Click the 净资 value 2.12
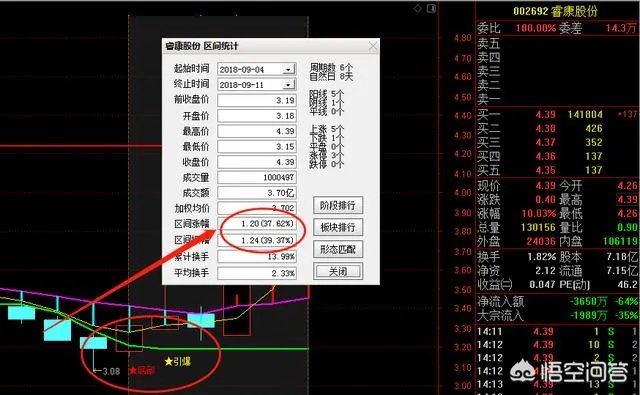 (x=546, y=271)
